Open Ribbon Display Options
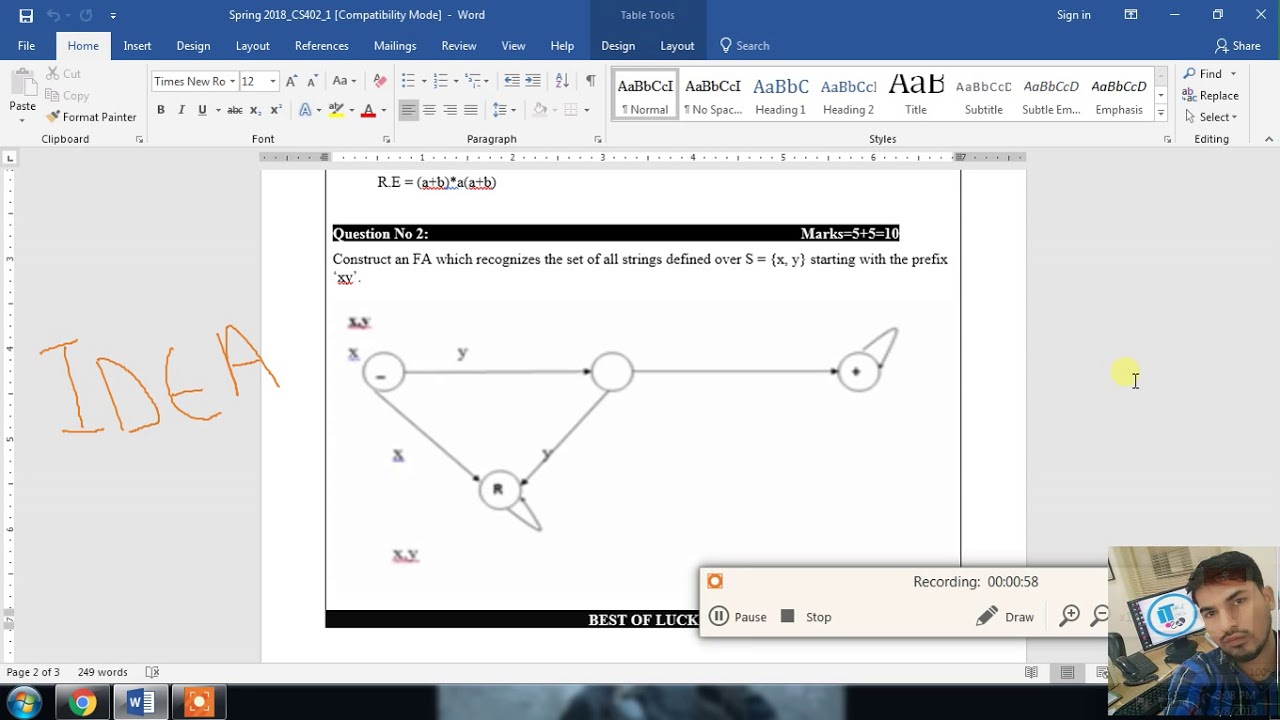Screen dimensions: 1280x720 click(x=1131, y=15)
